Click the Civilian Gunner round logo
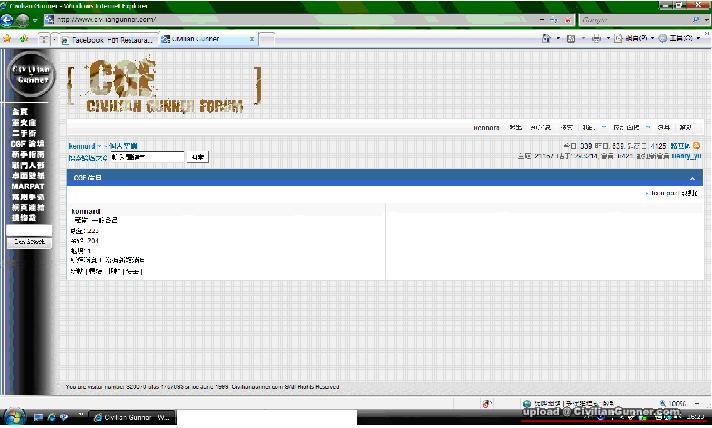 tap(31, 77)
